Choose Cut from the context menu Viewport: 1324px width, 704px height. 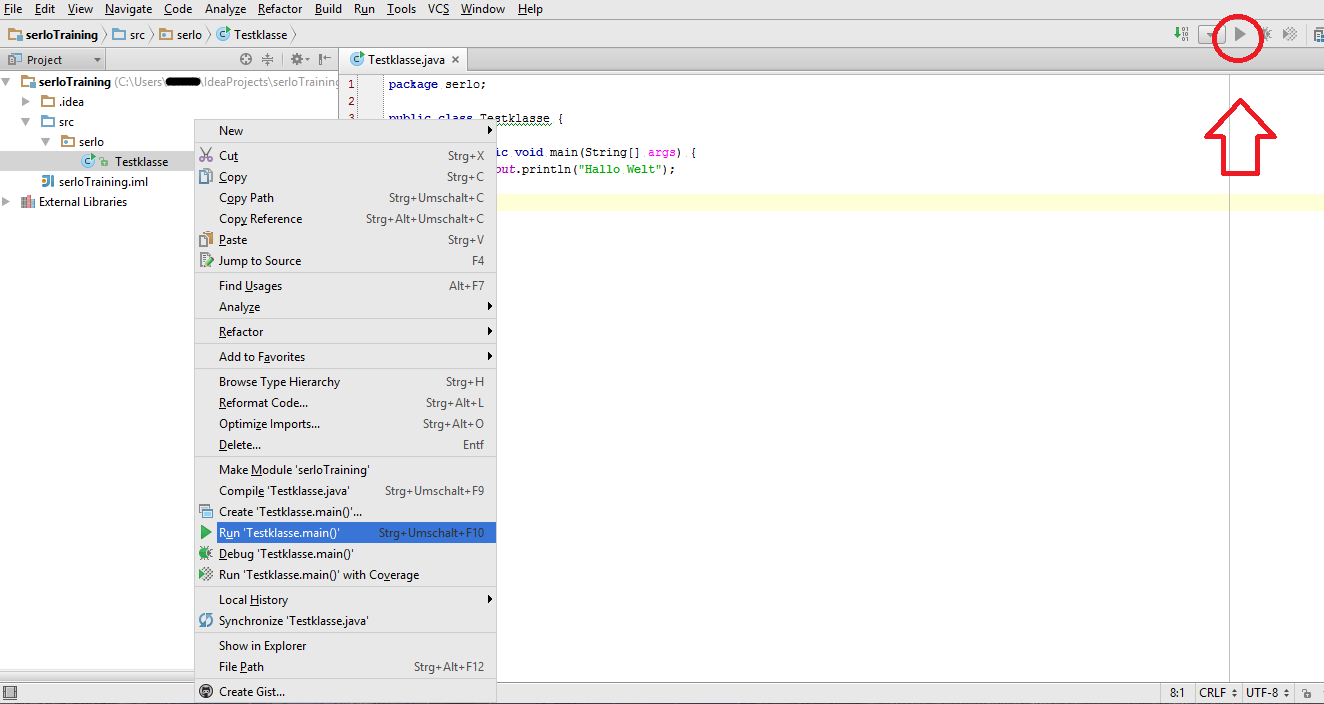pos(345,156)
